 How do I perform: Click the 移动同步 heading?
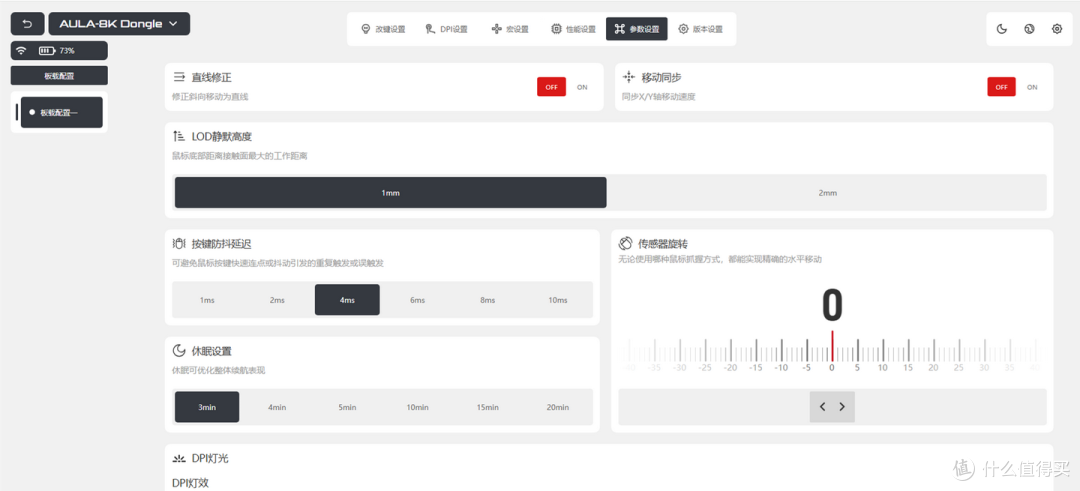point(661,77)
